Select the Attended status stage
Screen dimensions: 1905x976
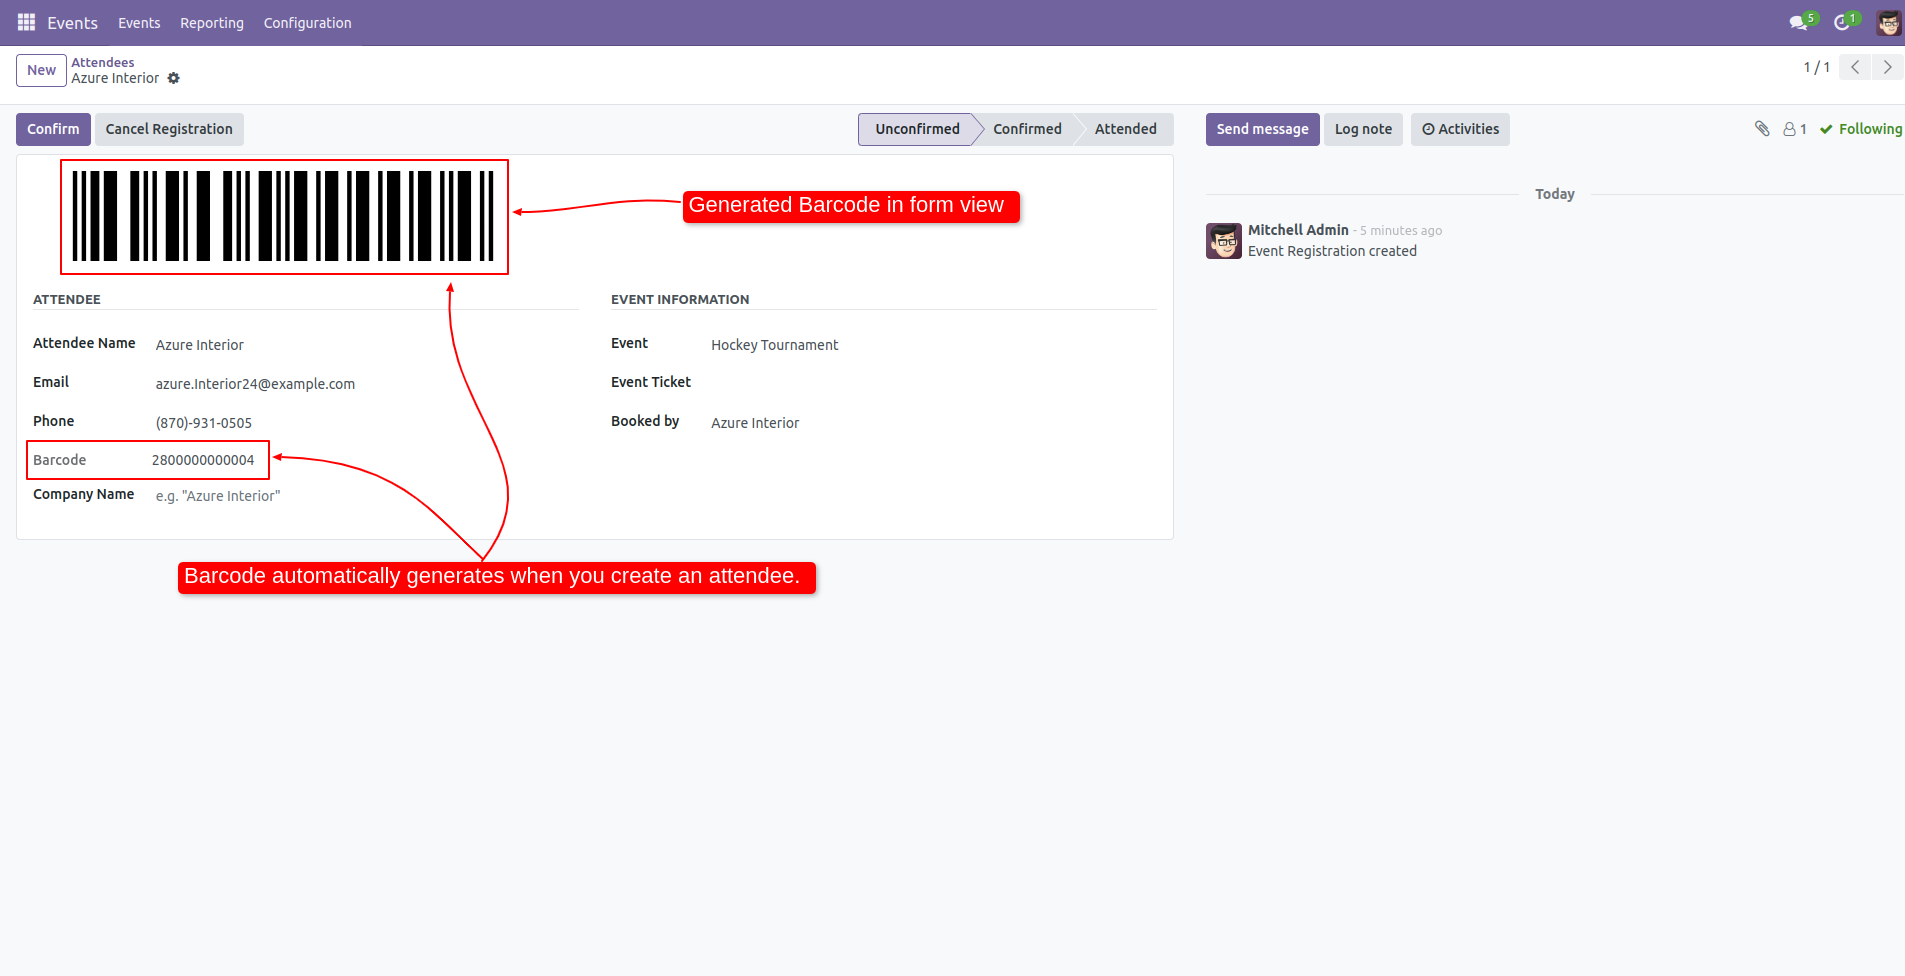[x=1125, y=129]
